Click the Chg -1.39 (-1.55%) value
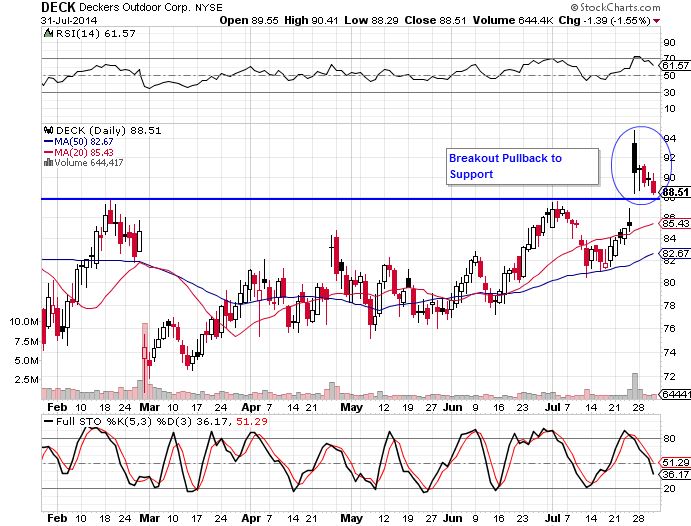 [x=605, y=20]
